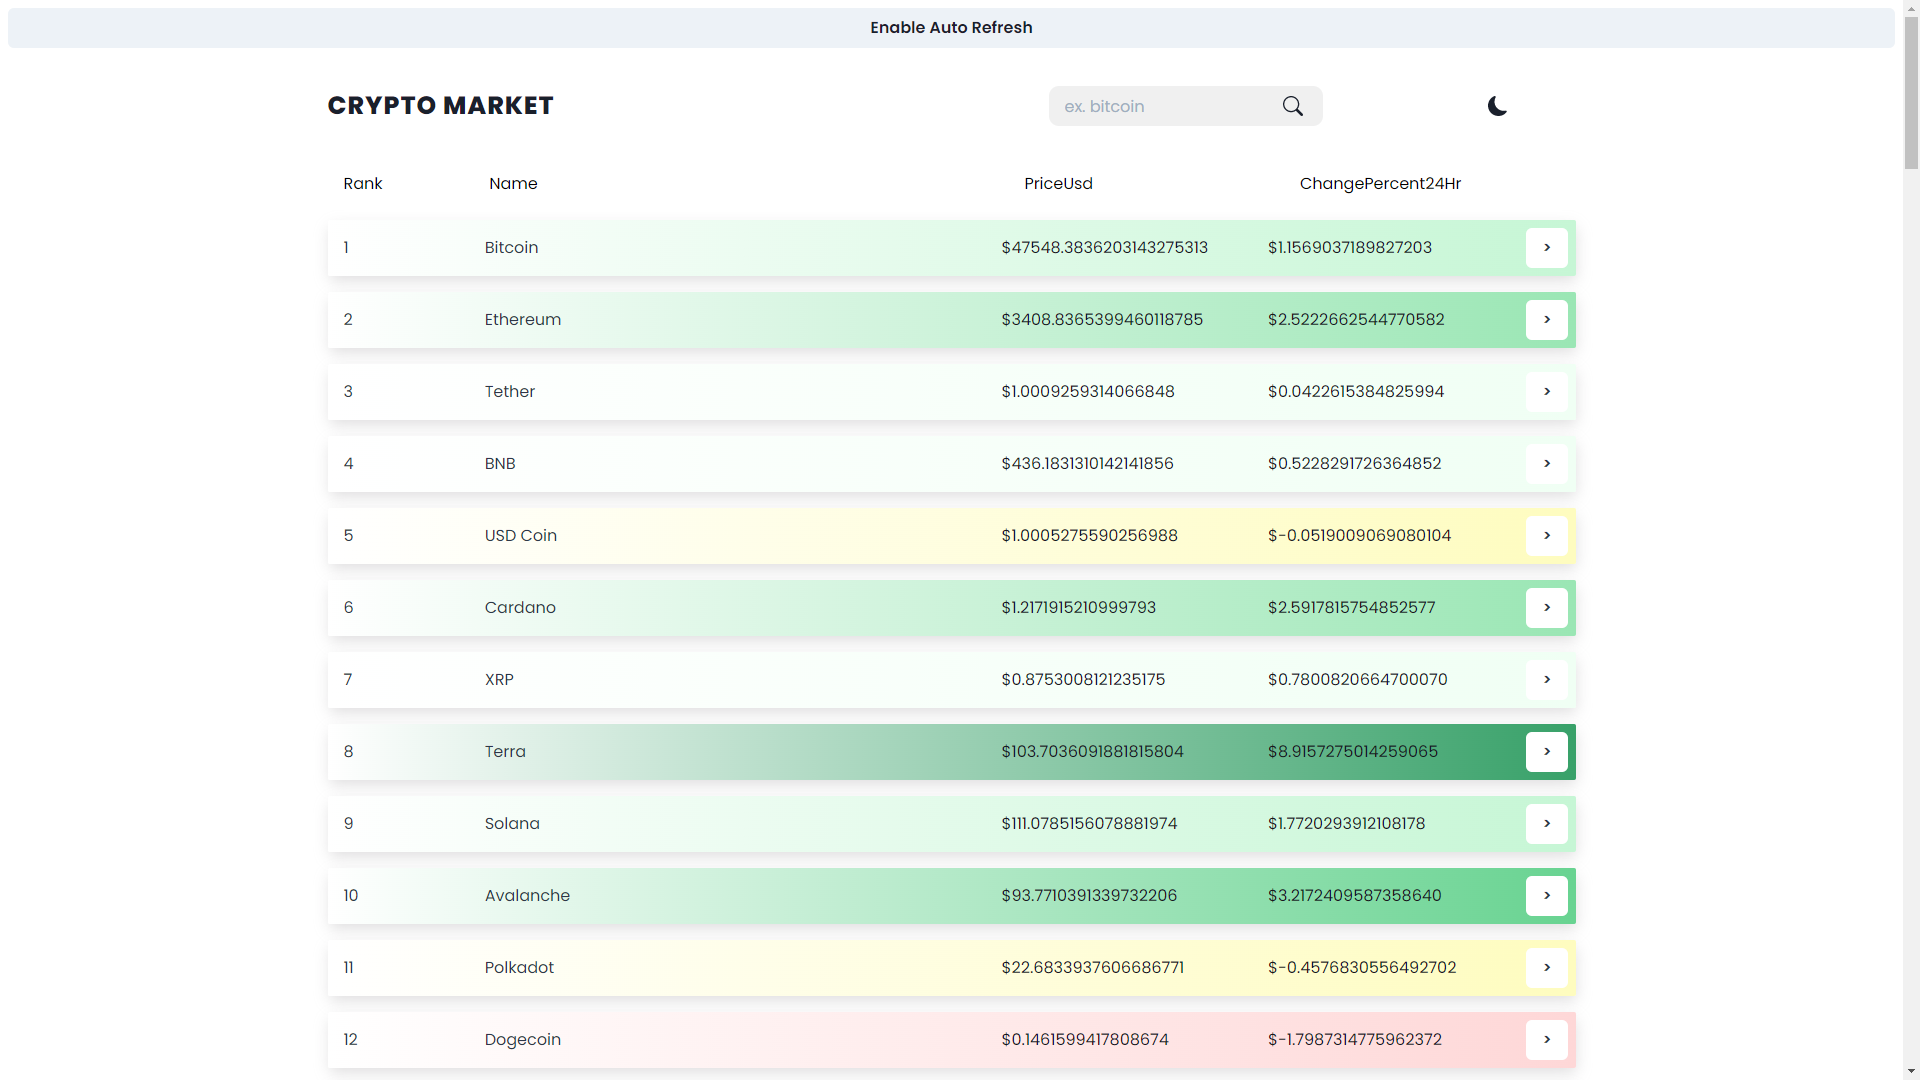Select the Polkadot name cell
This screenshot has width=1920, height=1080.
coord(519,968)
